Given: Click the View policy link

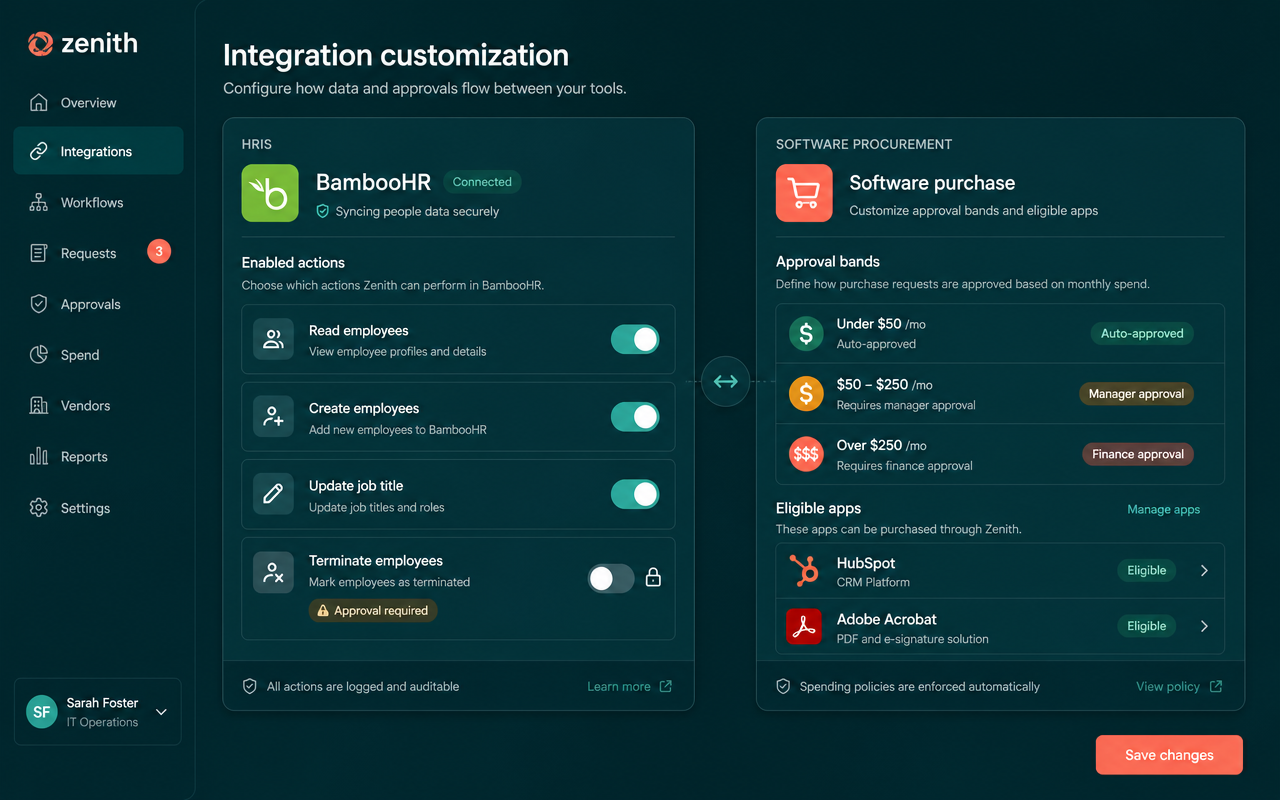Looking at the screenshot, I should pos(1179,686).
